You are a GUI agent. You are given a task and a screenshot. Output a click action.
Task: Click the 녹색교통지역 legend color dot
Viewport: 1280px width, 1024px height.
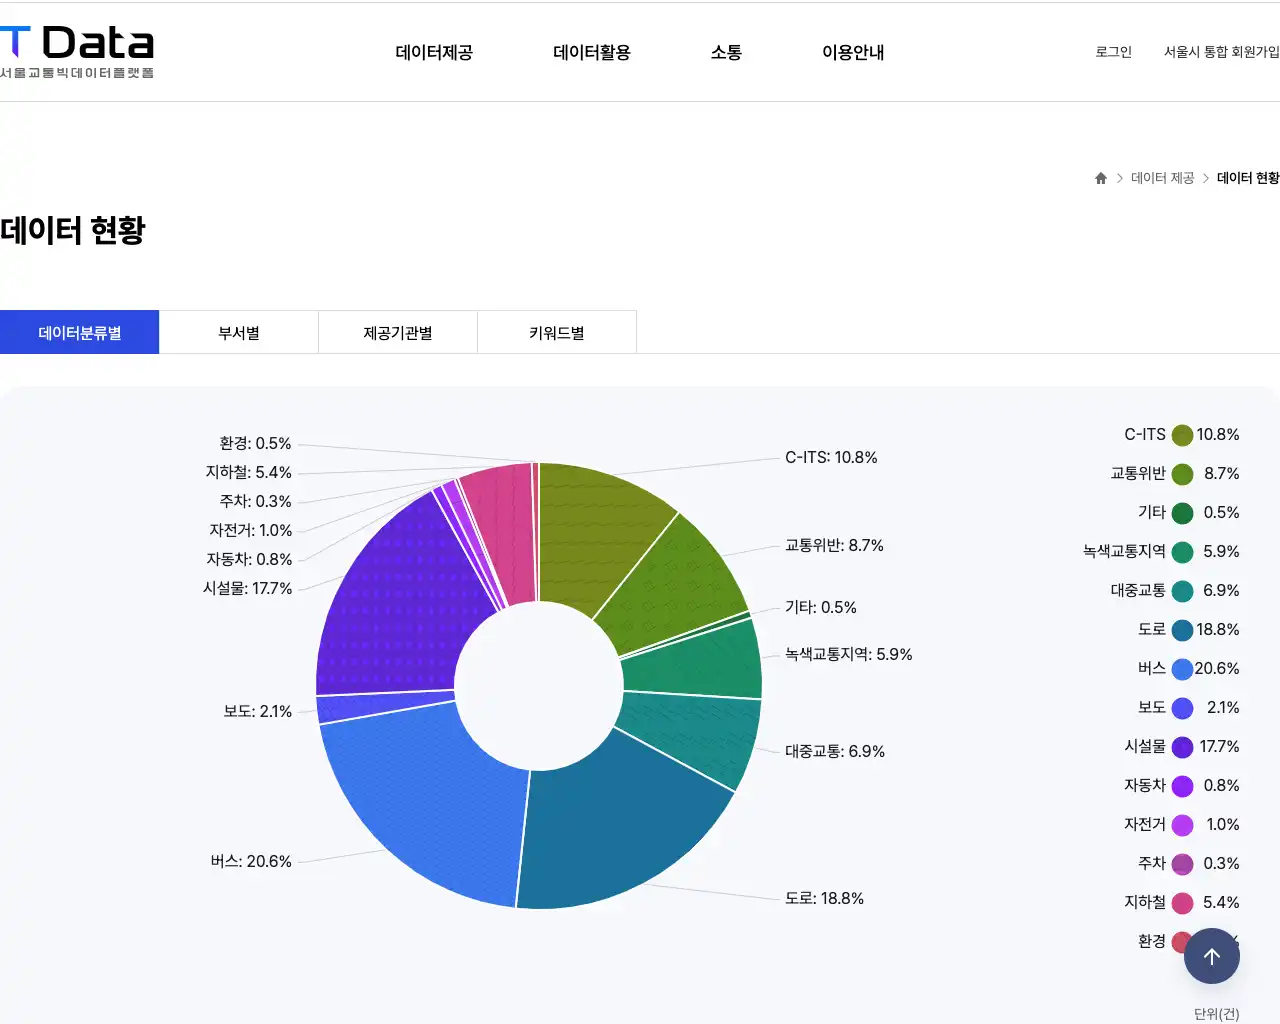click(x=1182, y=551)
